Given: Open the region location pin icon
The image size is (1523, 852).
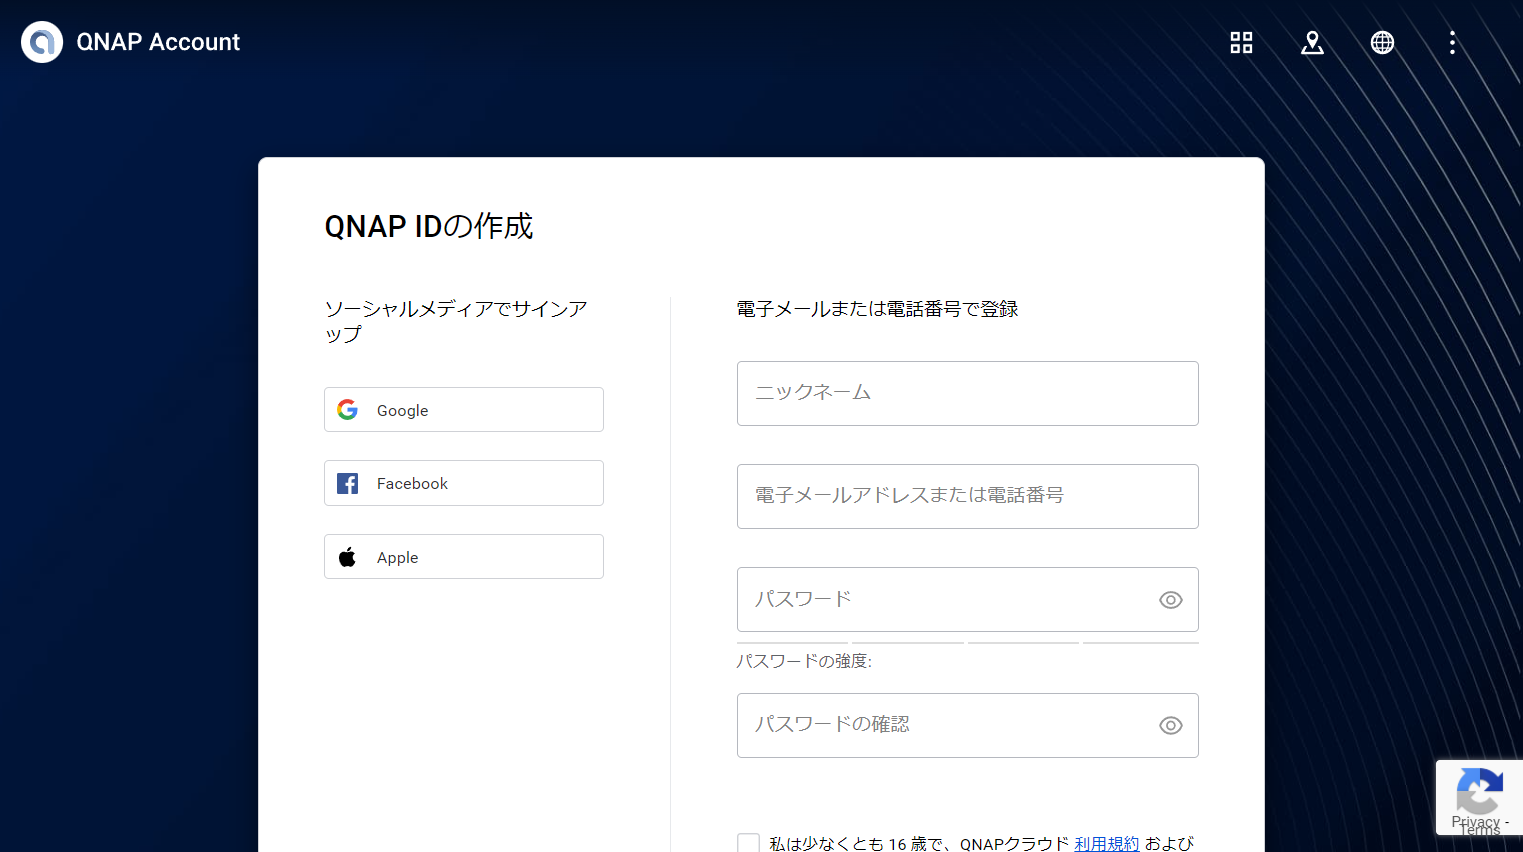Looking at the screenshot, I should pyautogui.click(x=1312, y=42).
